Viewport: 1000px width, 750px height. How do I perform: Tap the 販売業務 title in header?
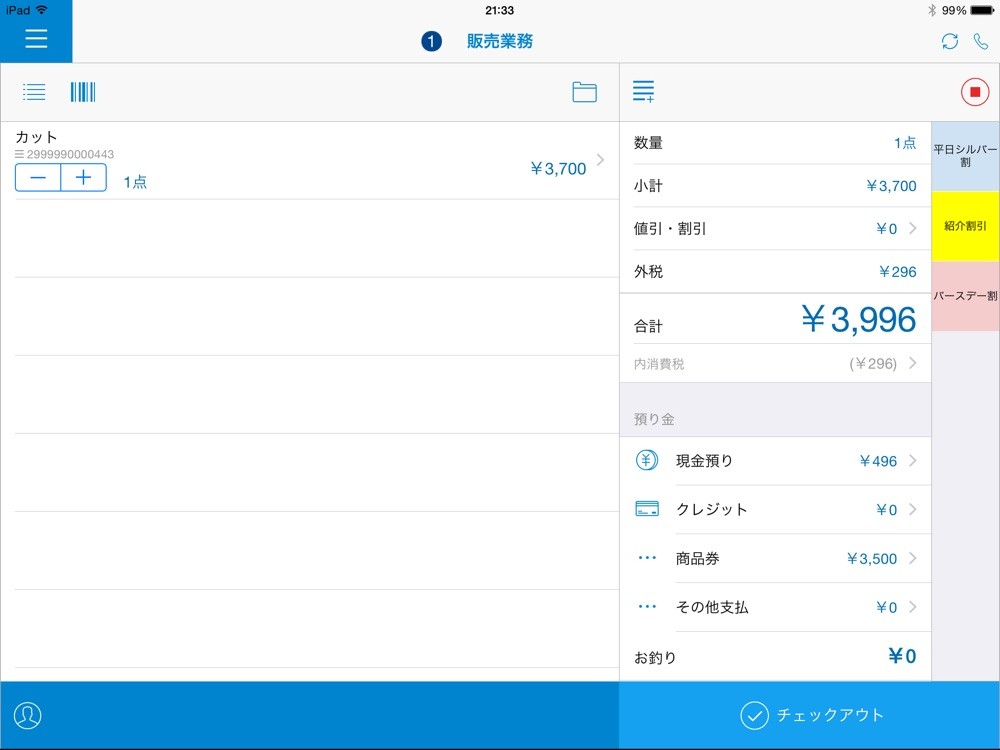point(499,41)
